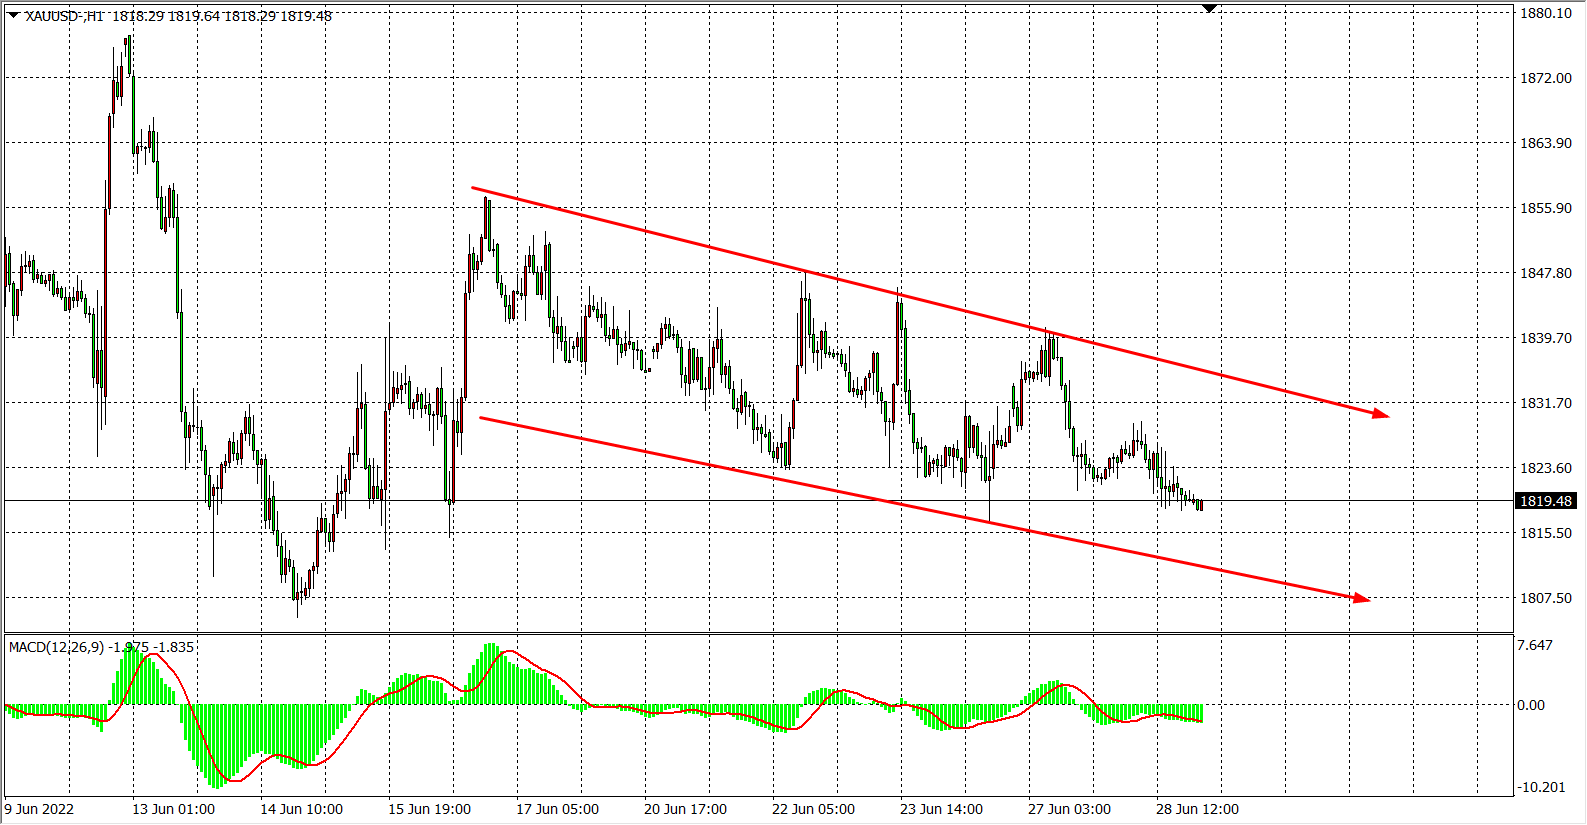This screenshot has width=1587, height=825.
Task: Click the highlighted current price label 1819.48
Action: (x=1545, y=501)
